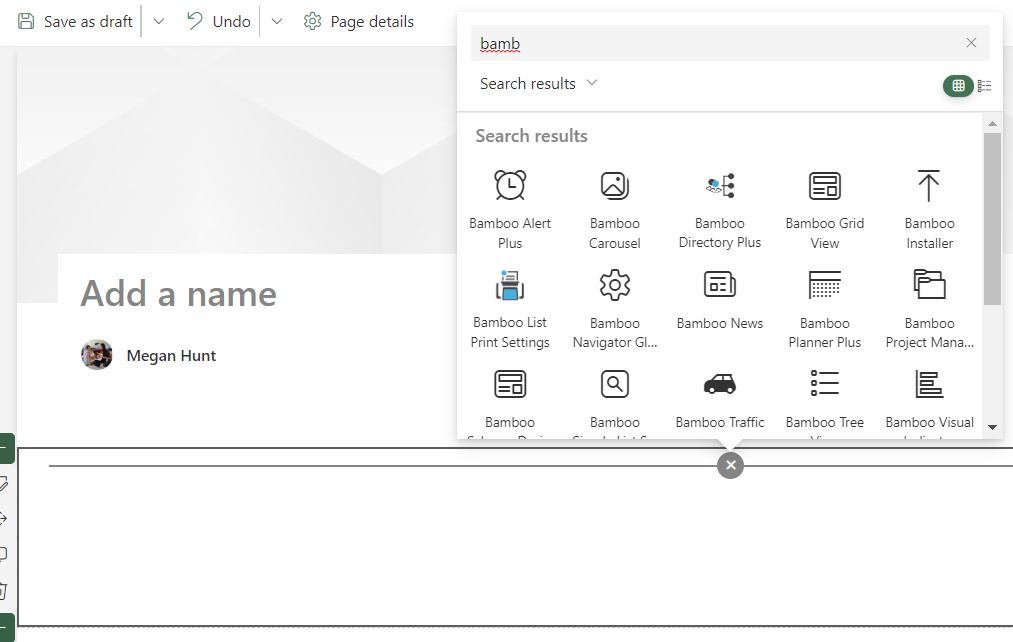
Task: Click the 'Add a name' page title
Action: point(178,294)
